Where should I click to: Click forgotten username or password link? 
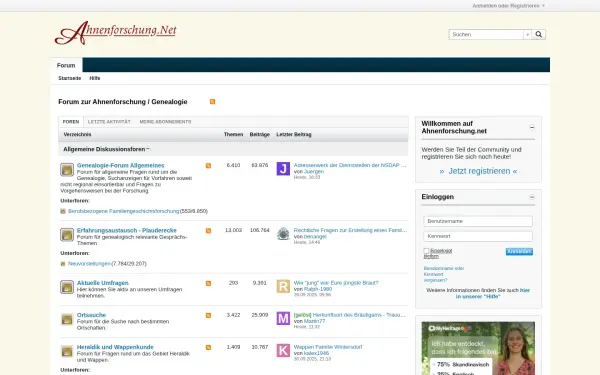pyautogui.click(x=443, y=274)
